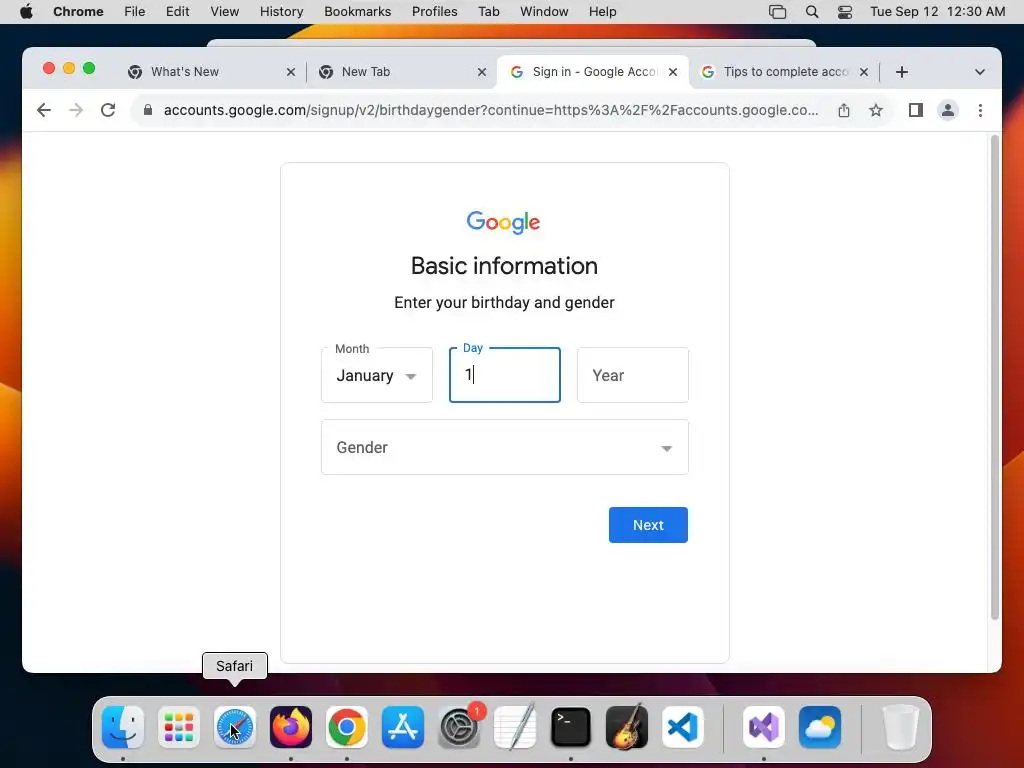The image size is (1024, 768).
Task: Open the Month dropdown showing January
Action: (377, 375)
